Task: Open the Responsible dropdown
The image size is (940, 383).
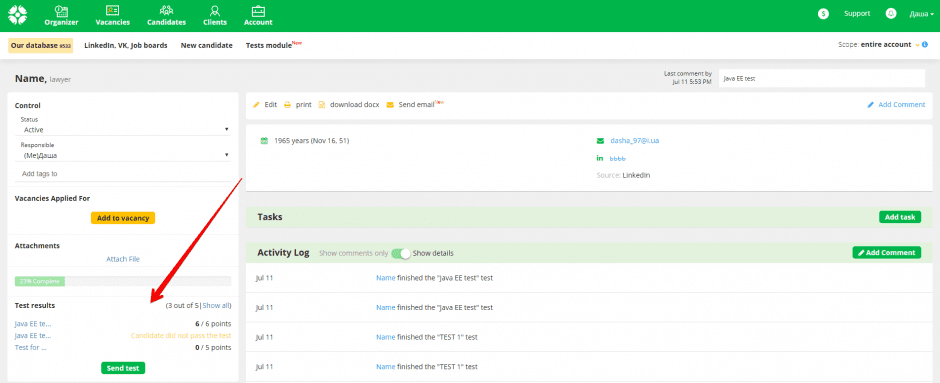Action: click(x=125, y=155)
